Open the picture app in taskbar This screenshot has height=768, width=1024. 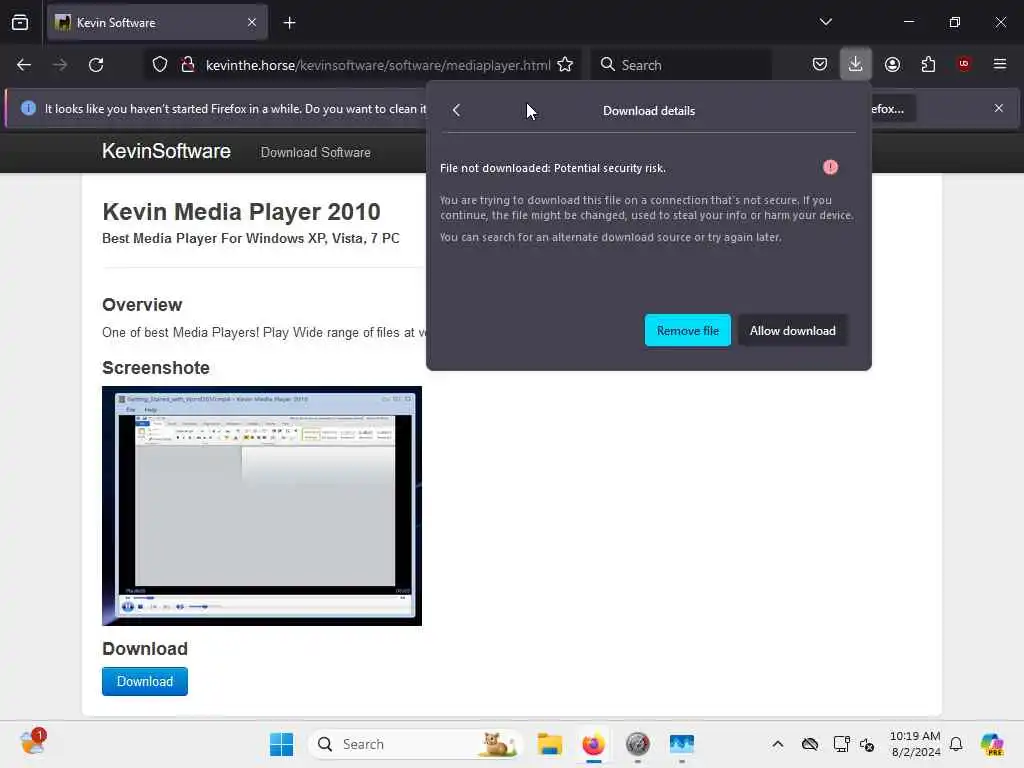tap(682, 744)
